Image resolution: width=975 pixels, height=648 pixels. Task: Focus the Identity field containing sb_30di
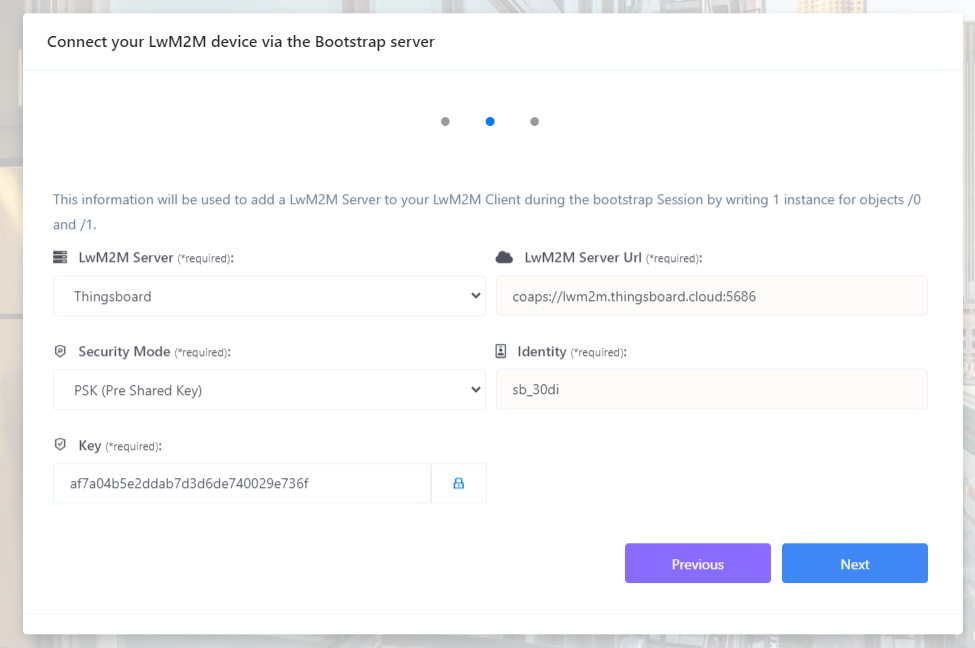point(712,389)
